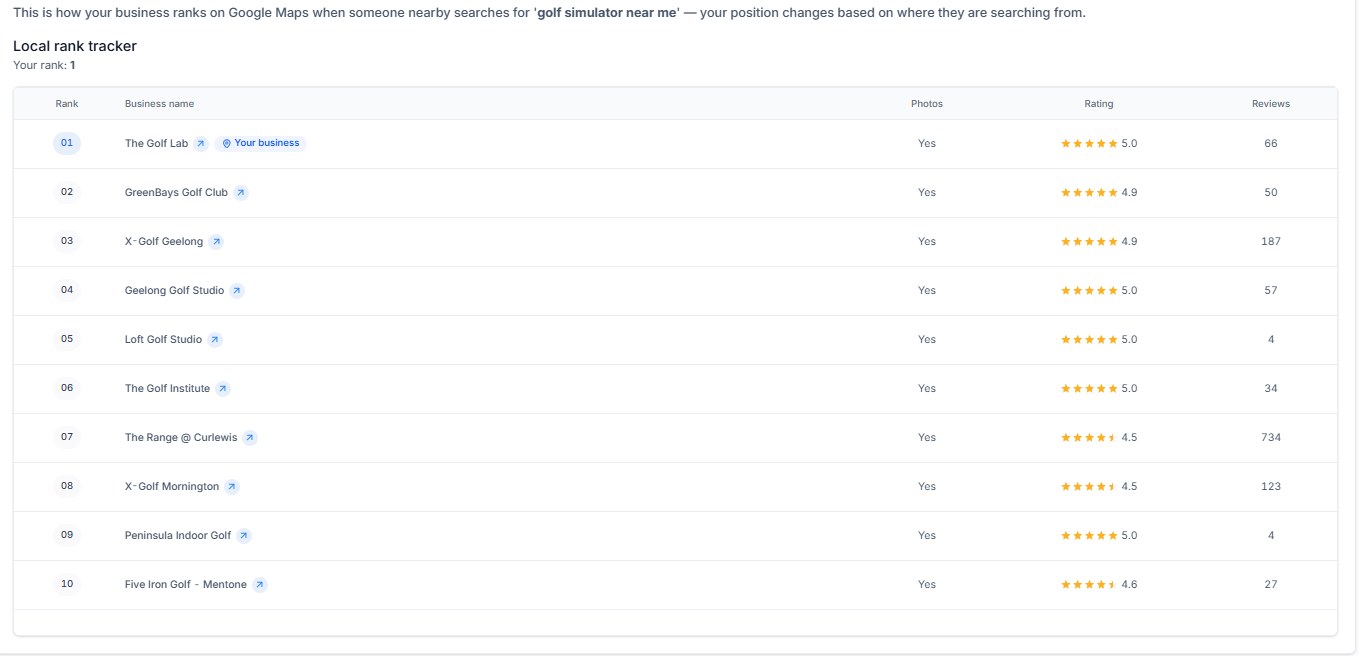
Task: Click 'Five Iron Golf - Mentone' business name
Action: [x=186, y=584]
